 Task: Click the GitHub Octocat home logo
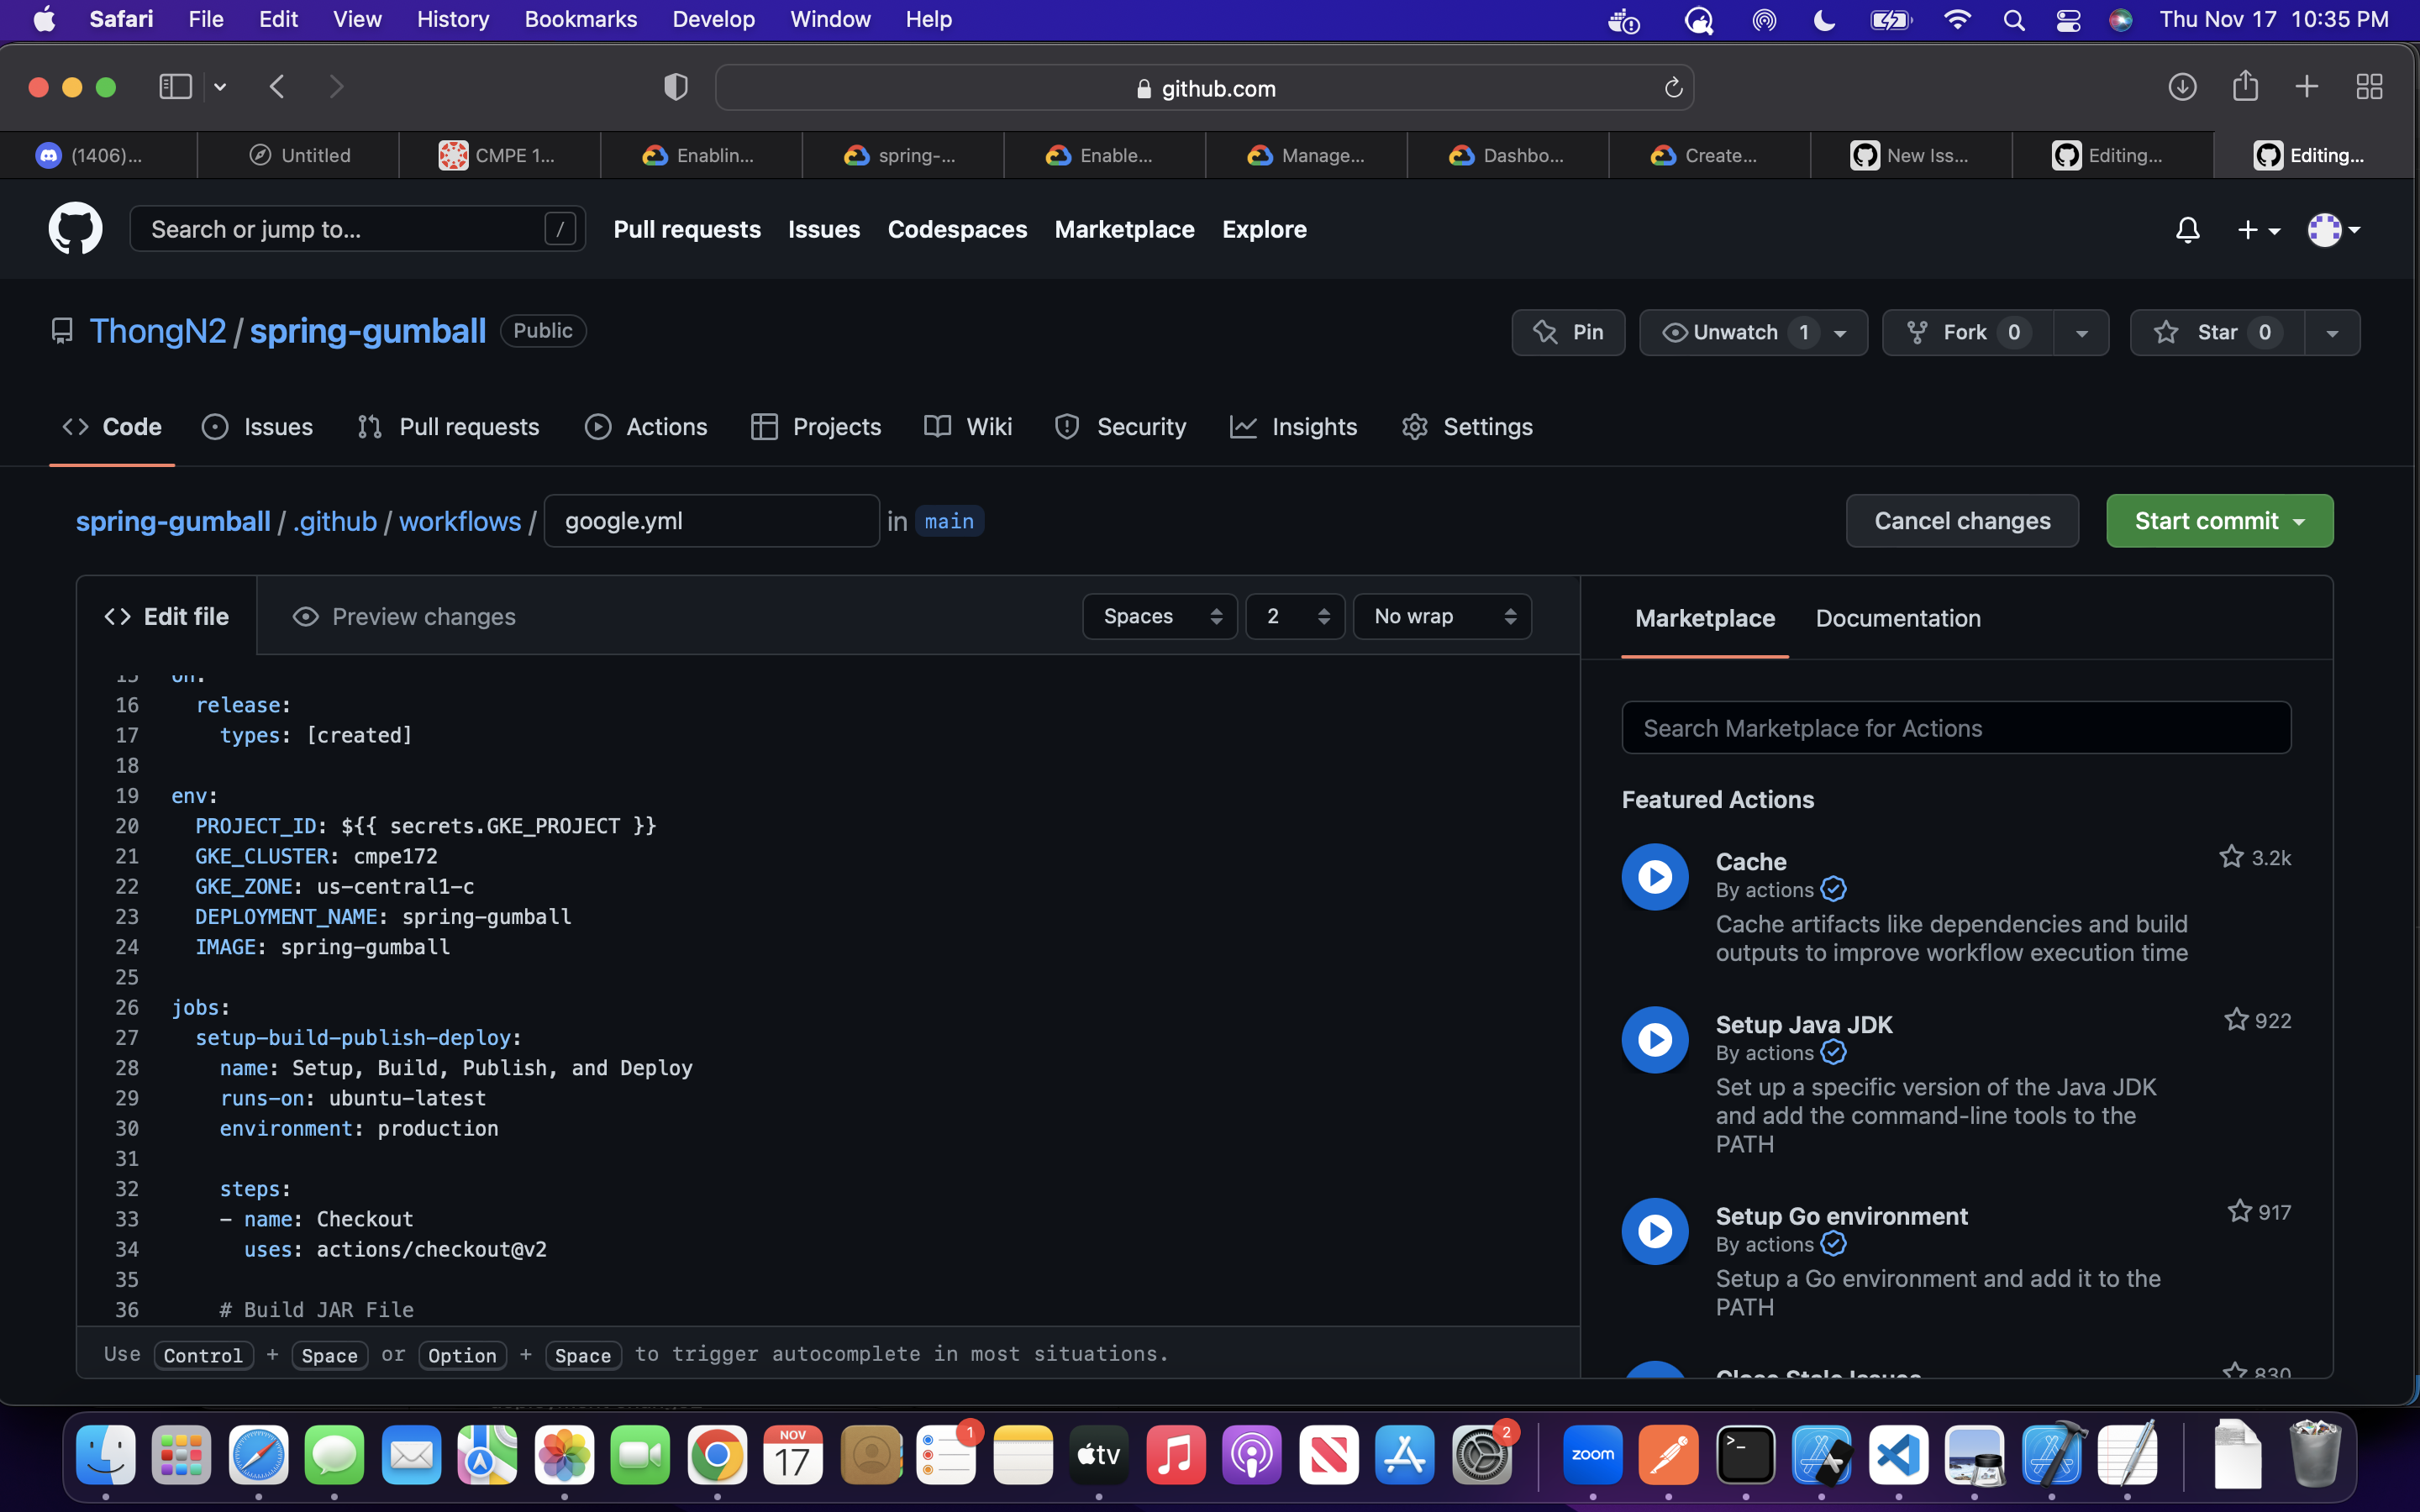click(x=75, y=229)
